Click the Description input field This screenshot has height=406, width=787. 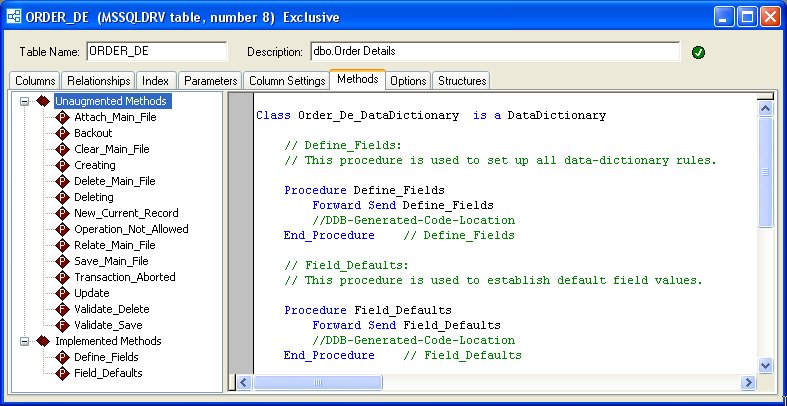[495, 51]
